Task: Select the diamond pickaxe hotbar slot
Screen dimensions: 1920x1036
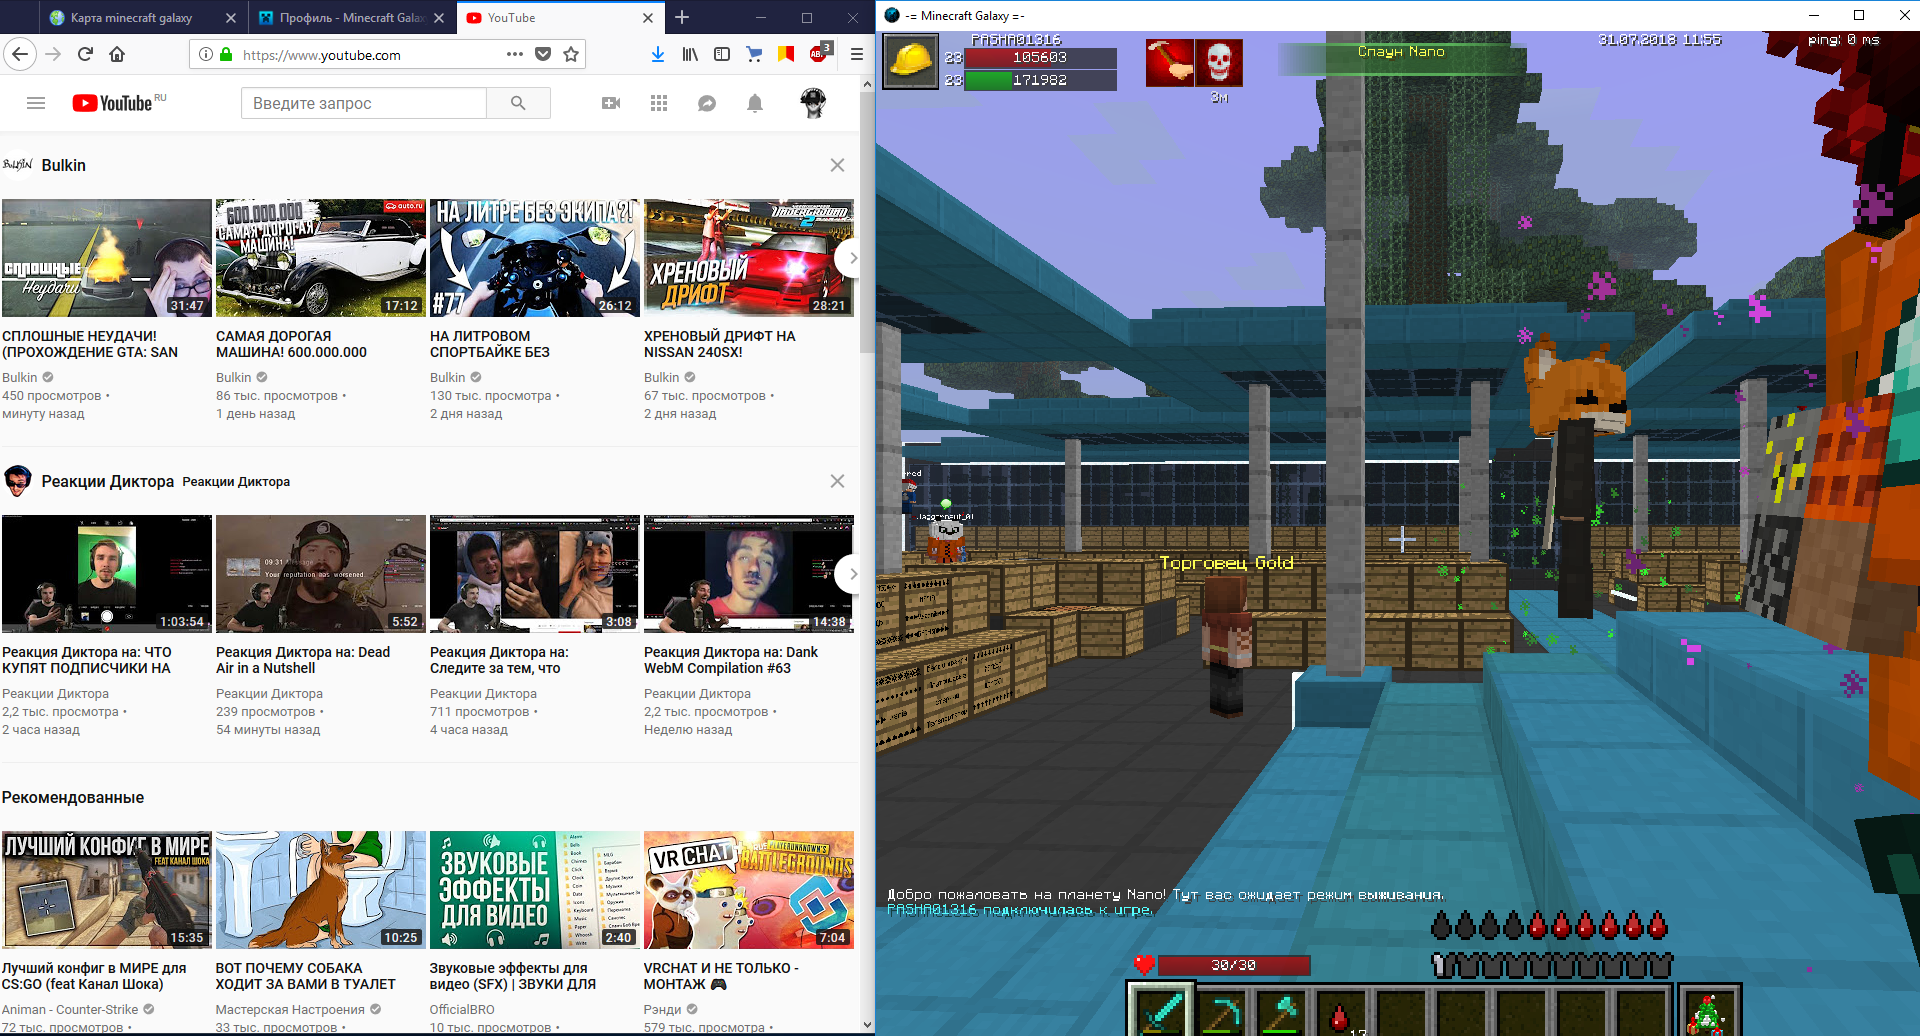Action: point(1221,1012)
